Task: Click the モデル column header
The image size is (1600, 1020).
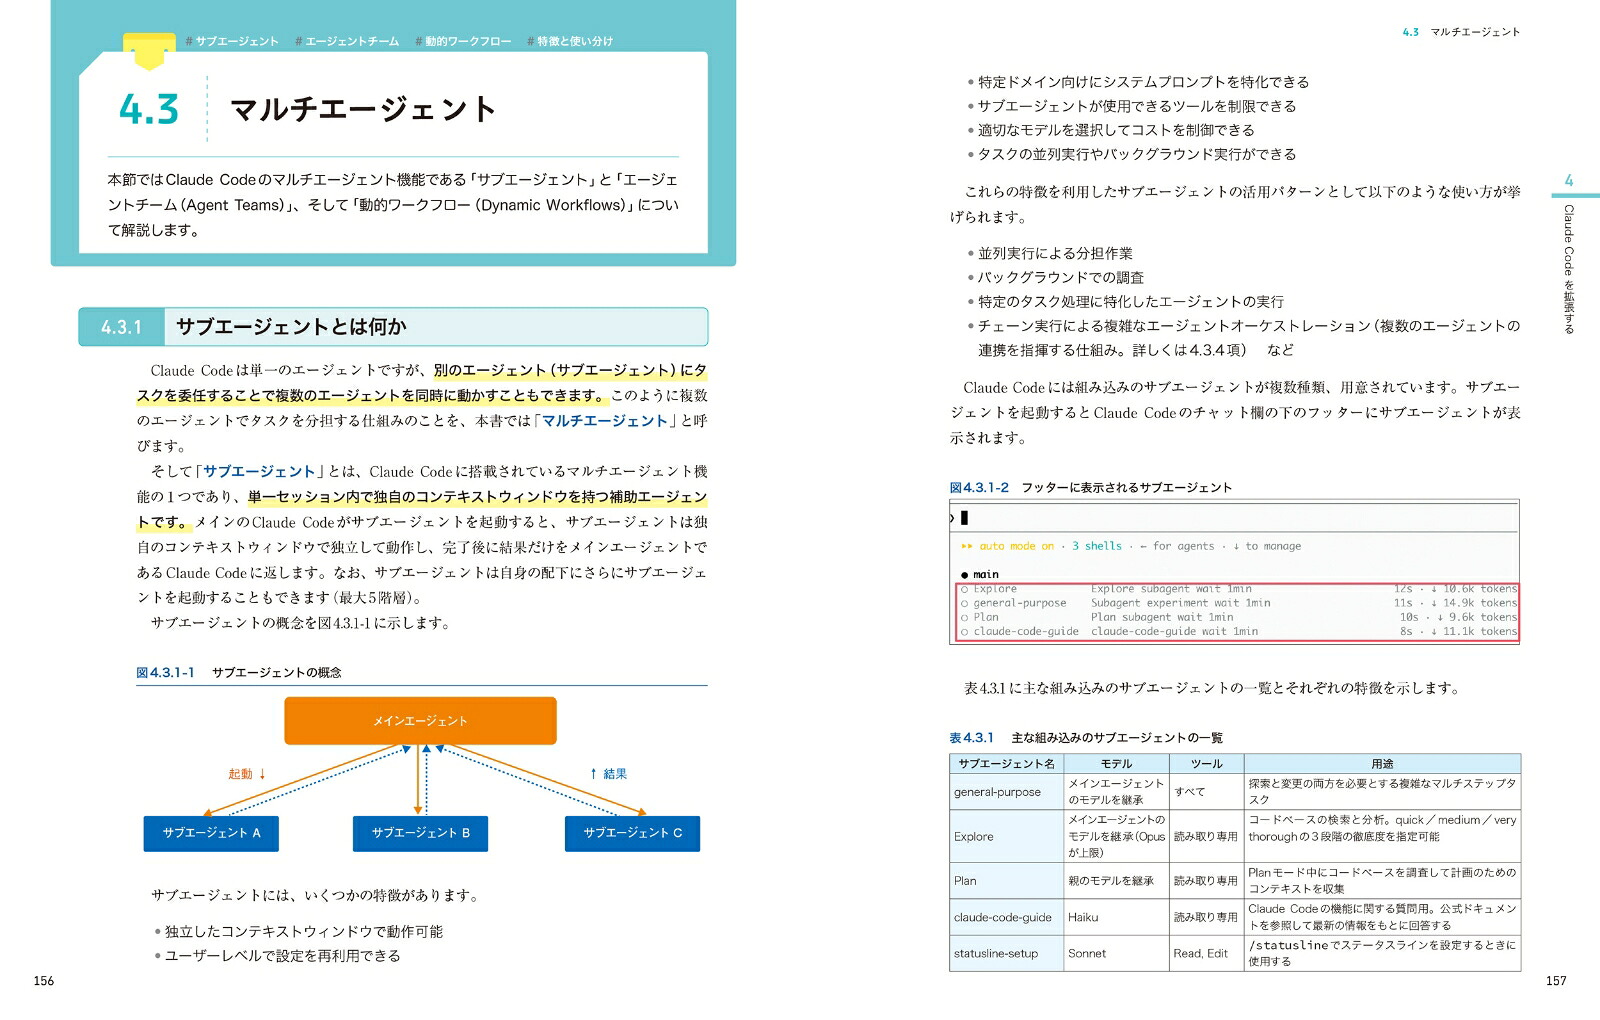Action: (1116, 764)
